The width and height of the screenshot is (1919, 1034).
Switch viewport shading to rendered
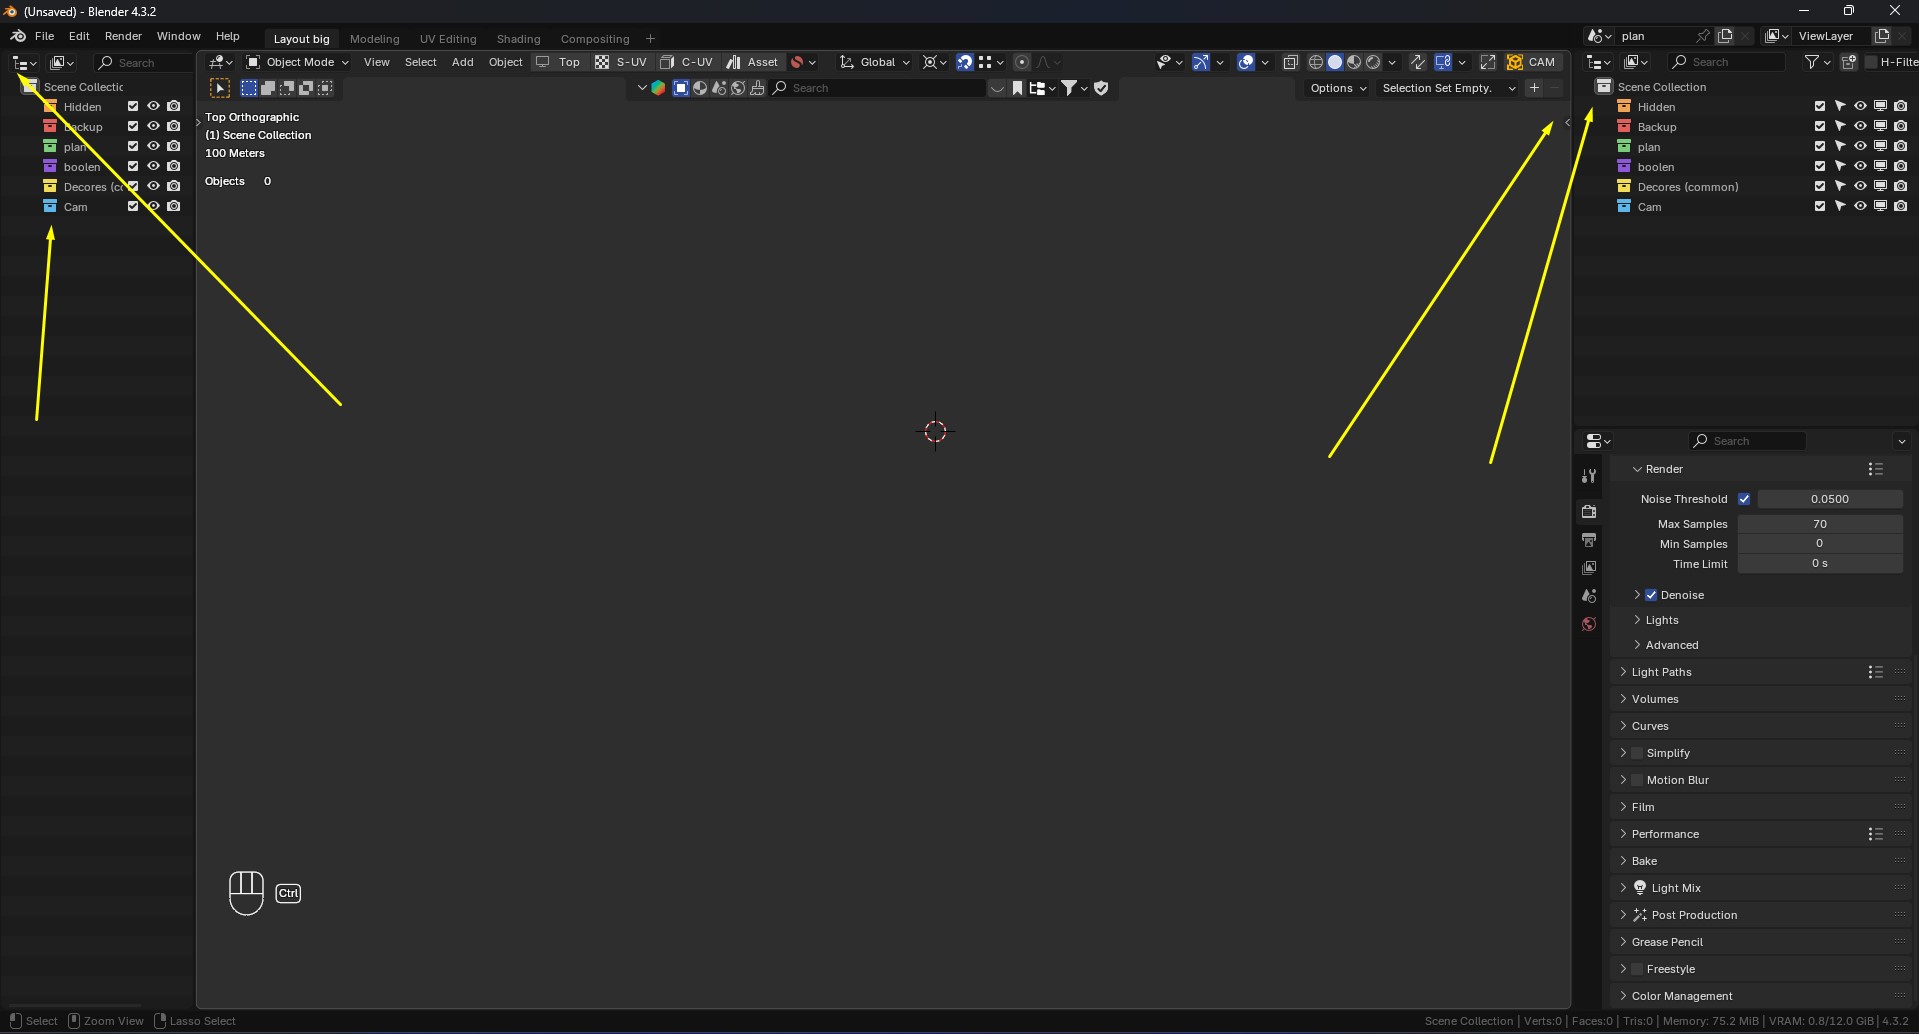pos(1373,62)
